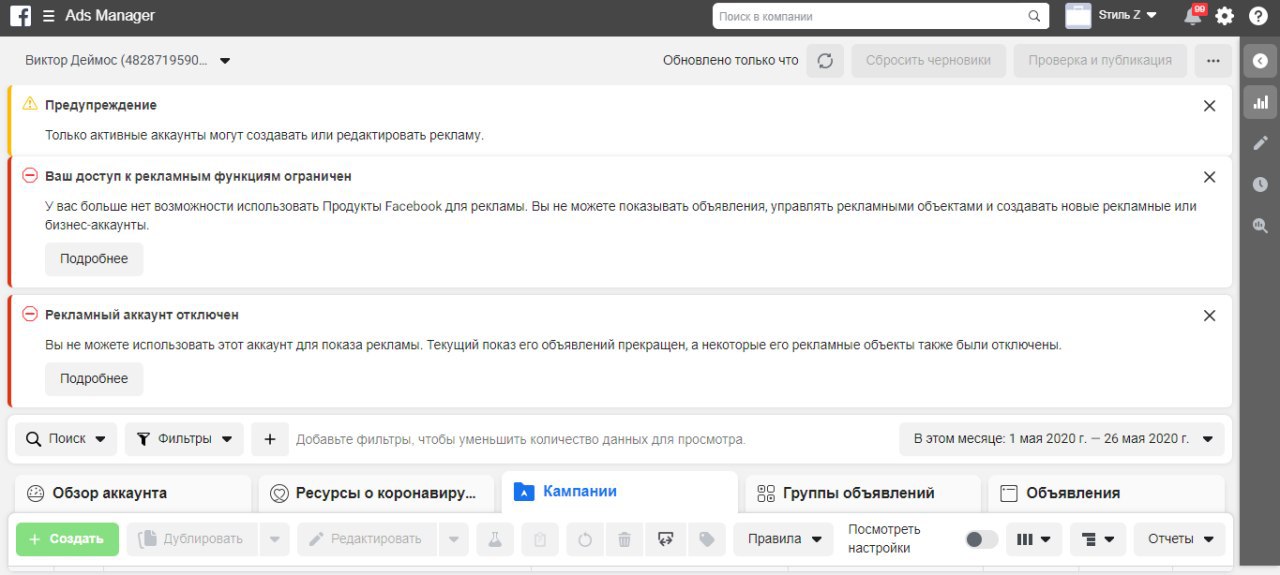Expand the arrow next to 'Дублировать'

point(274,539)
